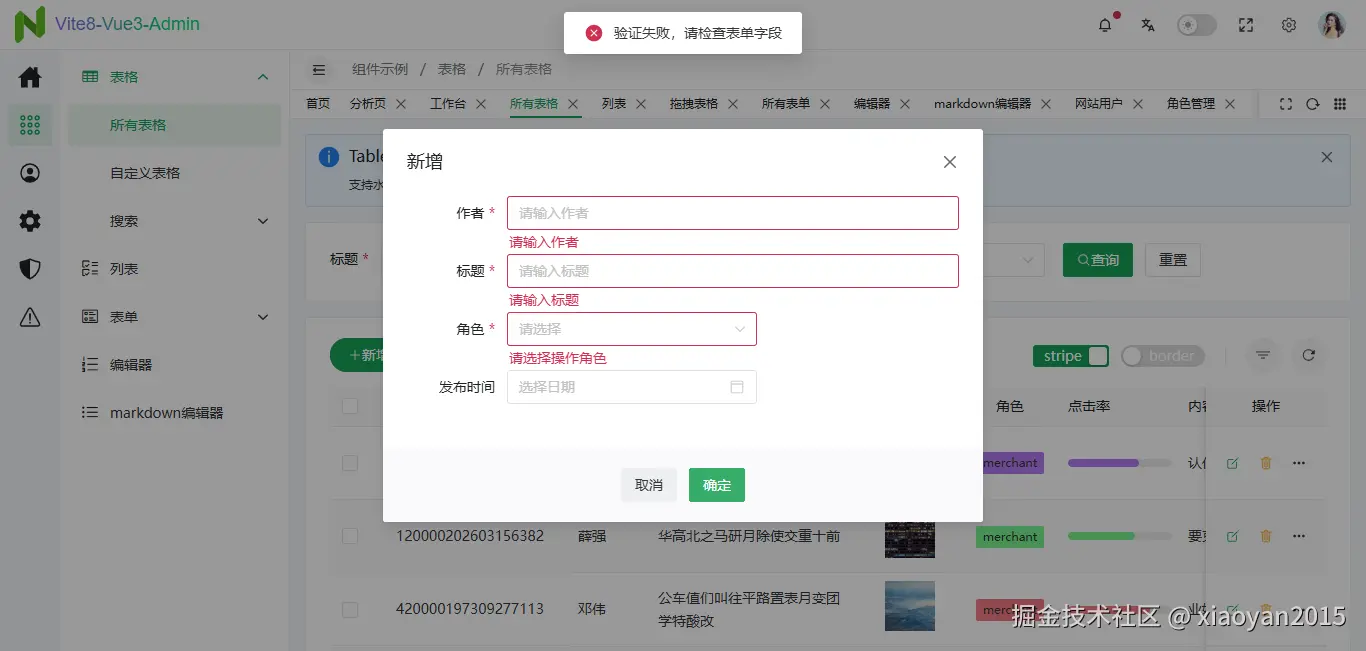1366x651 pixels.
Task: Close the 所有表格 tab
Action: pyautogui.click(x=573, y=104)
